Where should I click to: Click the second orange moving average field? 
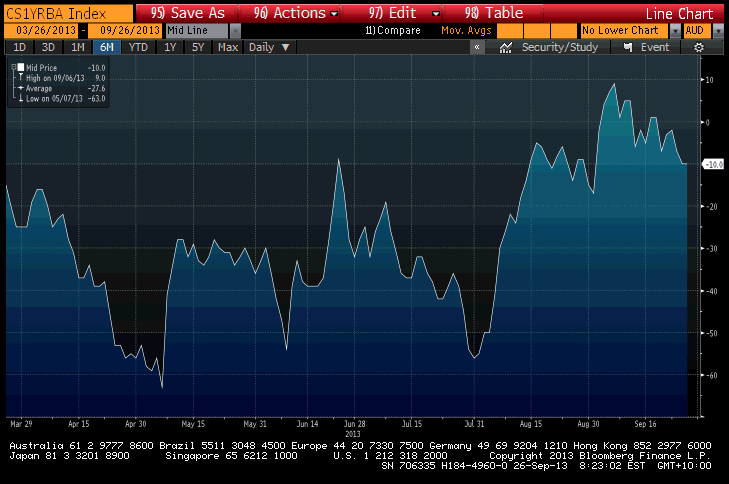(537, 31)
